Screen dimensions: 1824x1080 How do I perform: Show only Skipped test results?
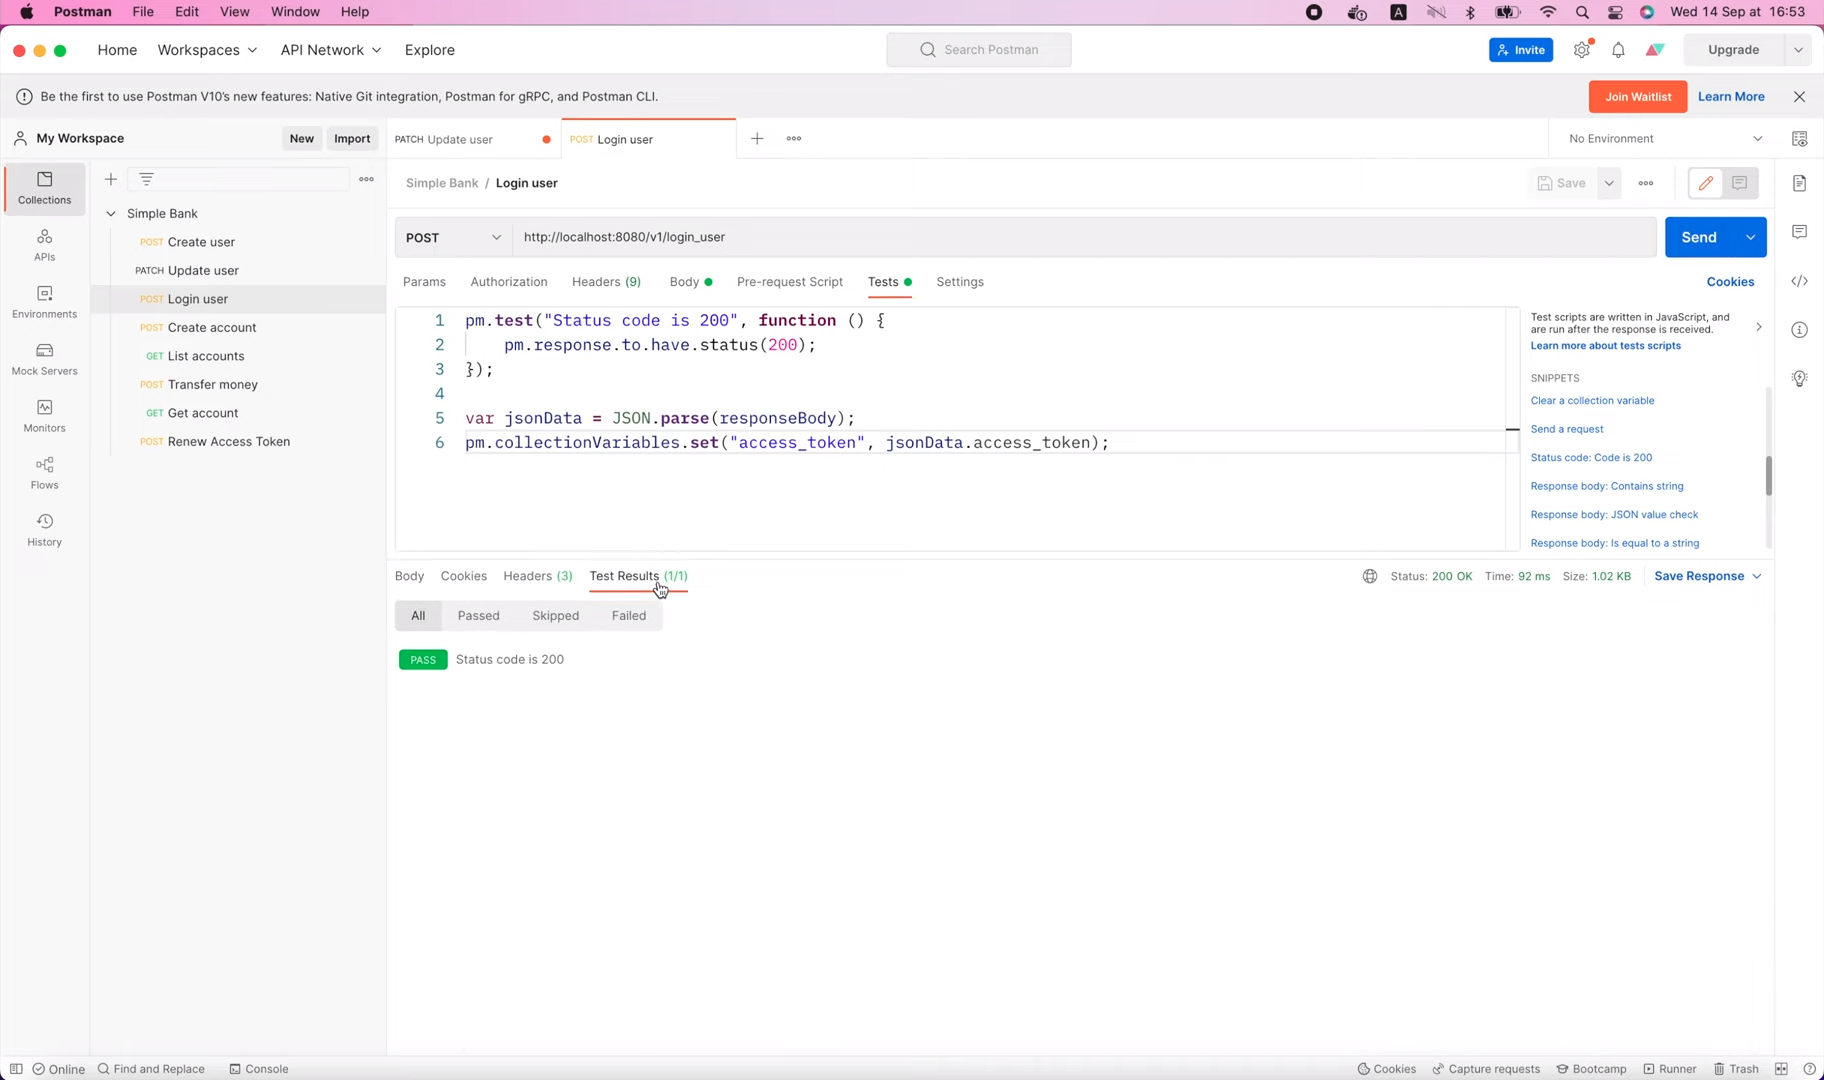coord(555,616)
